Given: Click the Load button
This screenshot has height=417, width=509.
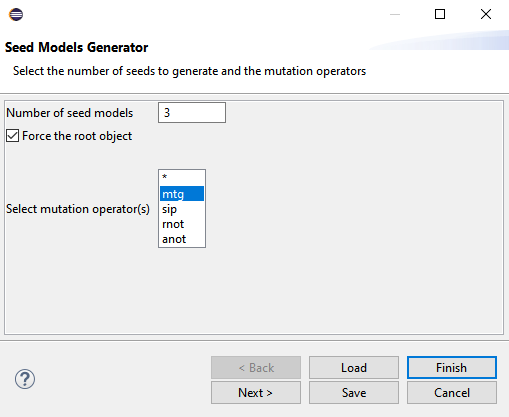Looking at the screenshot, I should tap(354, 368).
